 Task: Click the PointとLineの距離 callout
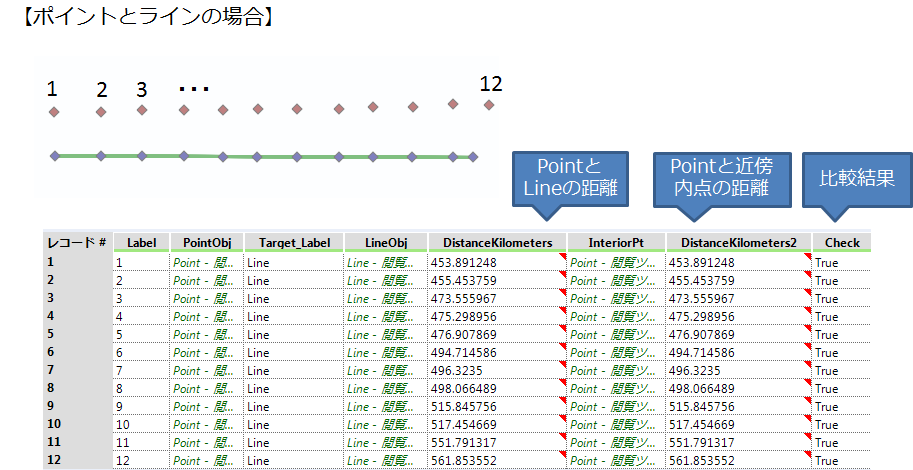click(569, 178)
